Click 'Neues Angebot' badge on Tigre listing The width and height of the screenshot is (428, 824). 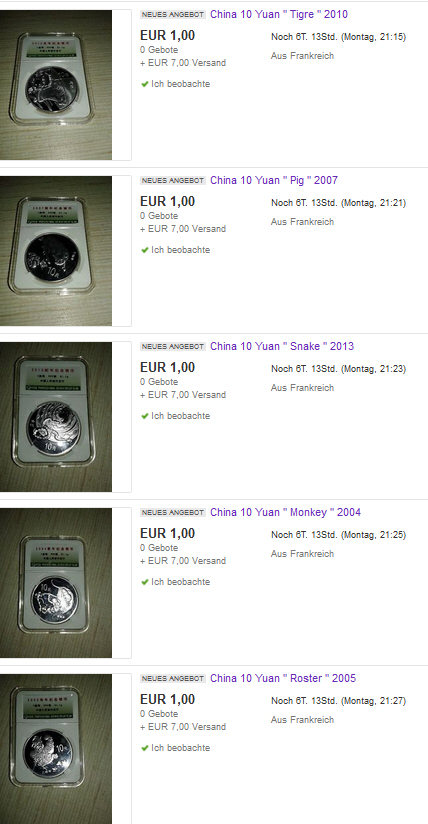coord(173,15)
